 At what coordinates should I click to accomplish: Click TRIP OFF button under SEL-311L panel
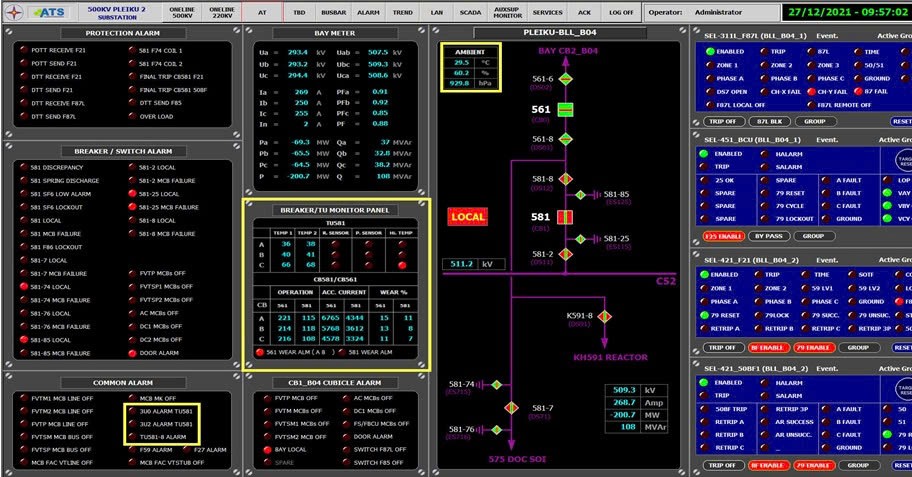722,122
